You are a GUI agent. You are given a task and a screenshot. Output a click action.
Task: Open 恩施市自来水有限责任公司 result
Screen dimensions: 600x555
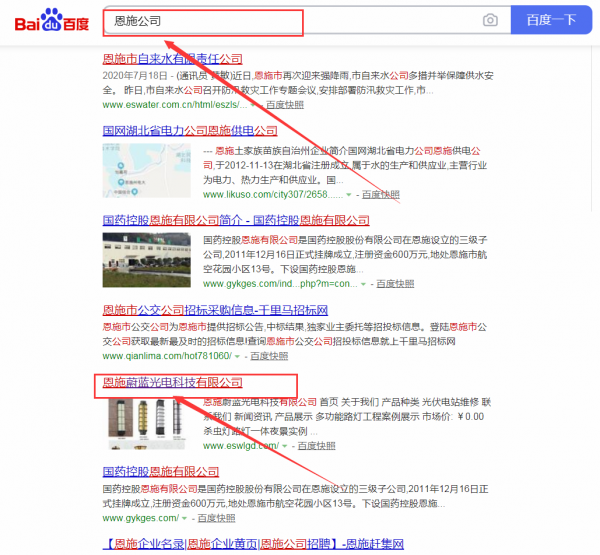[172, 59]
